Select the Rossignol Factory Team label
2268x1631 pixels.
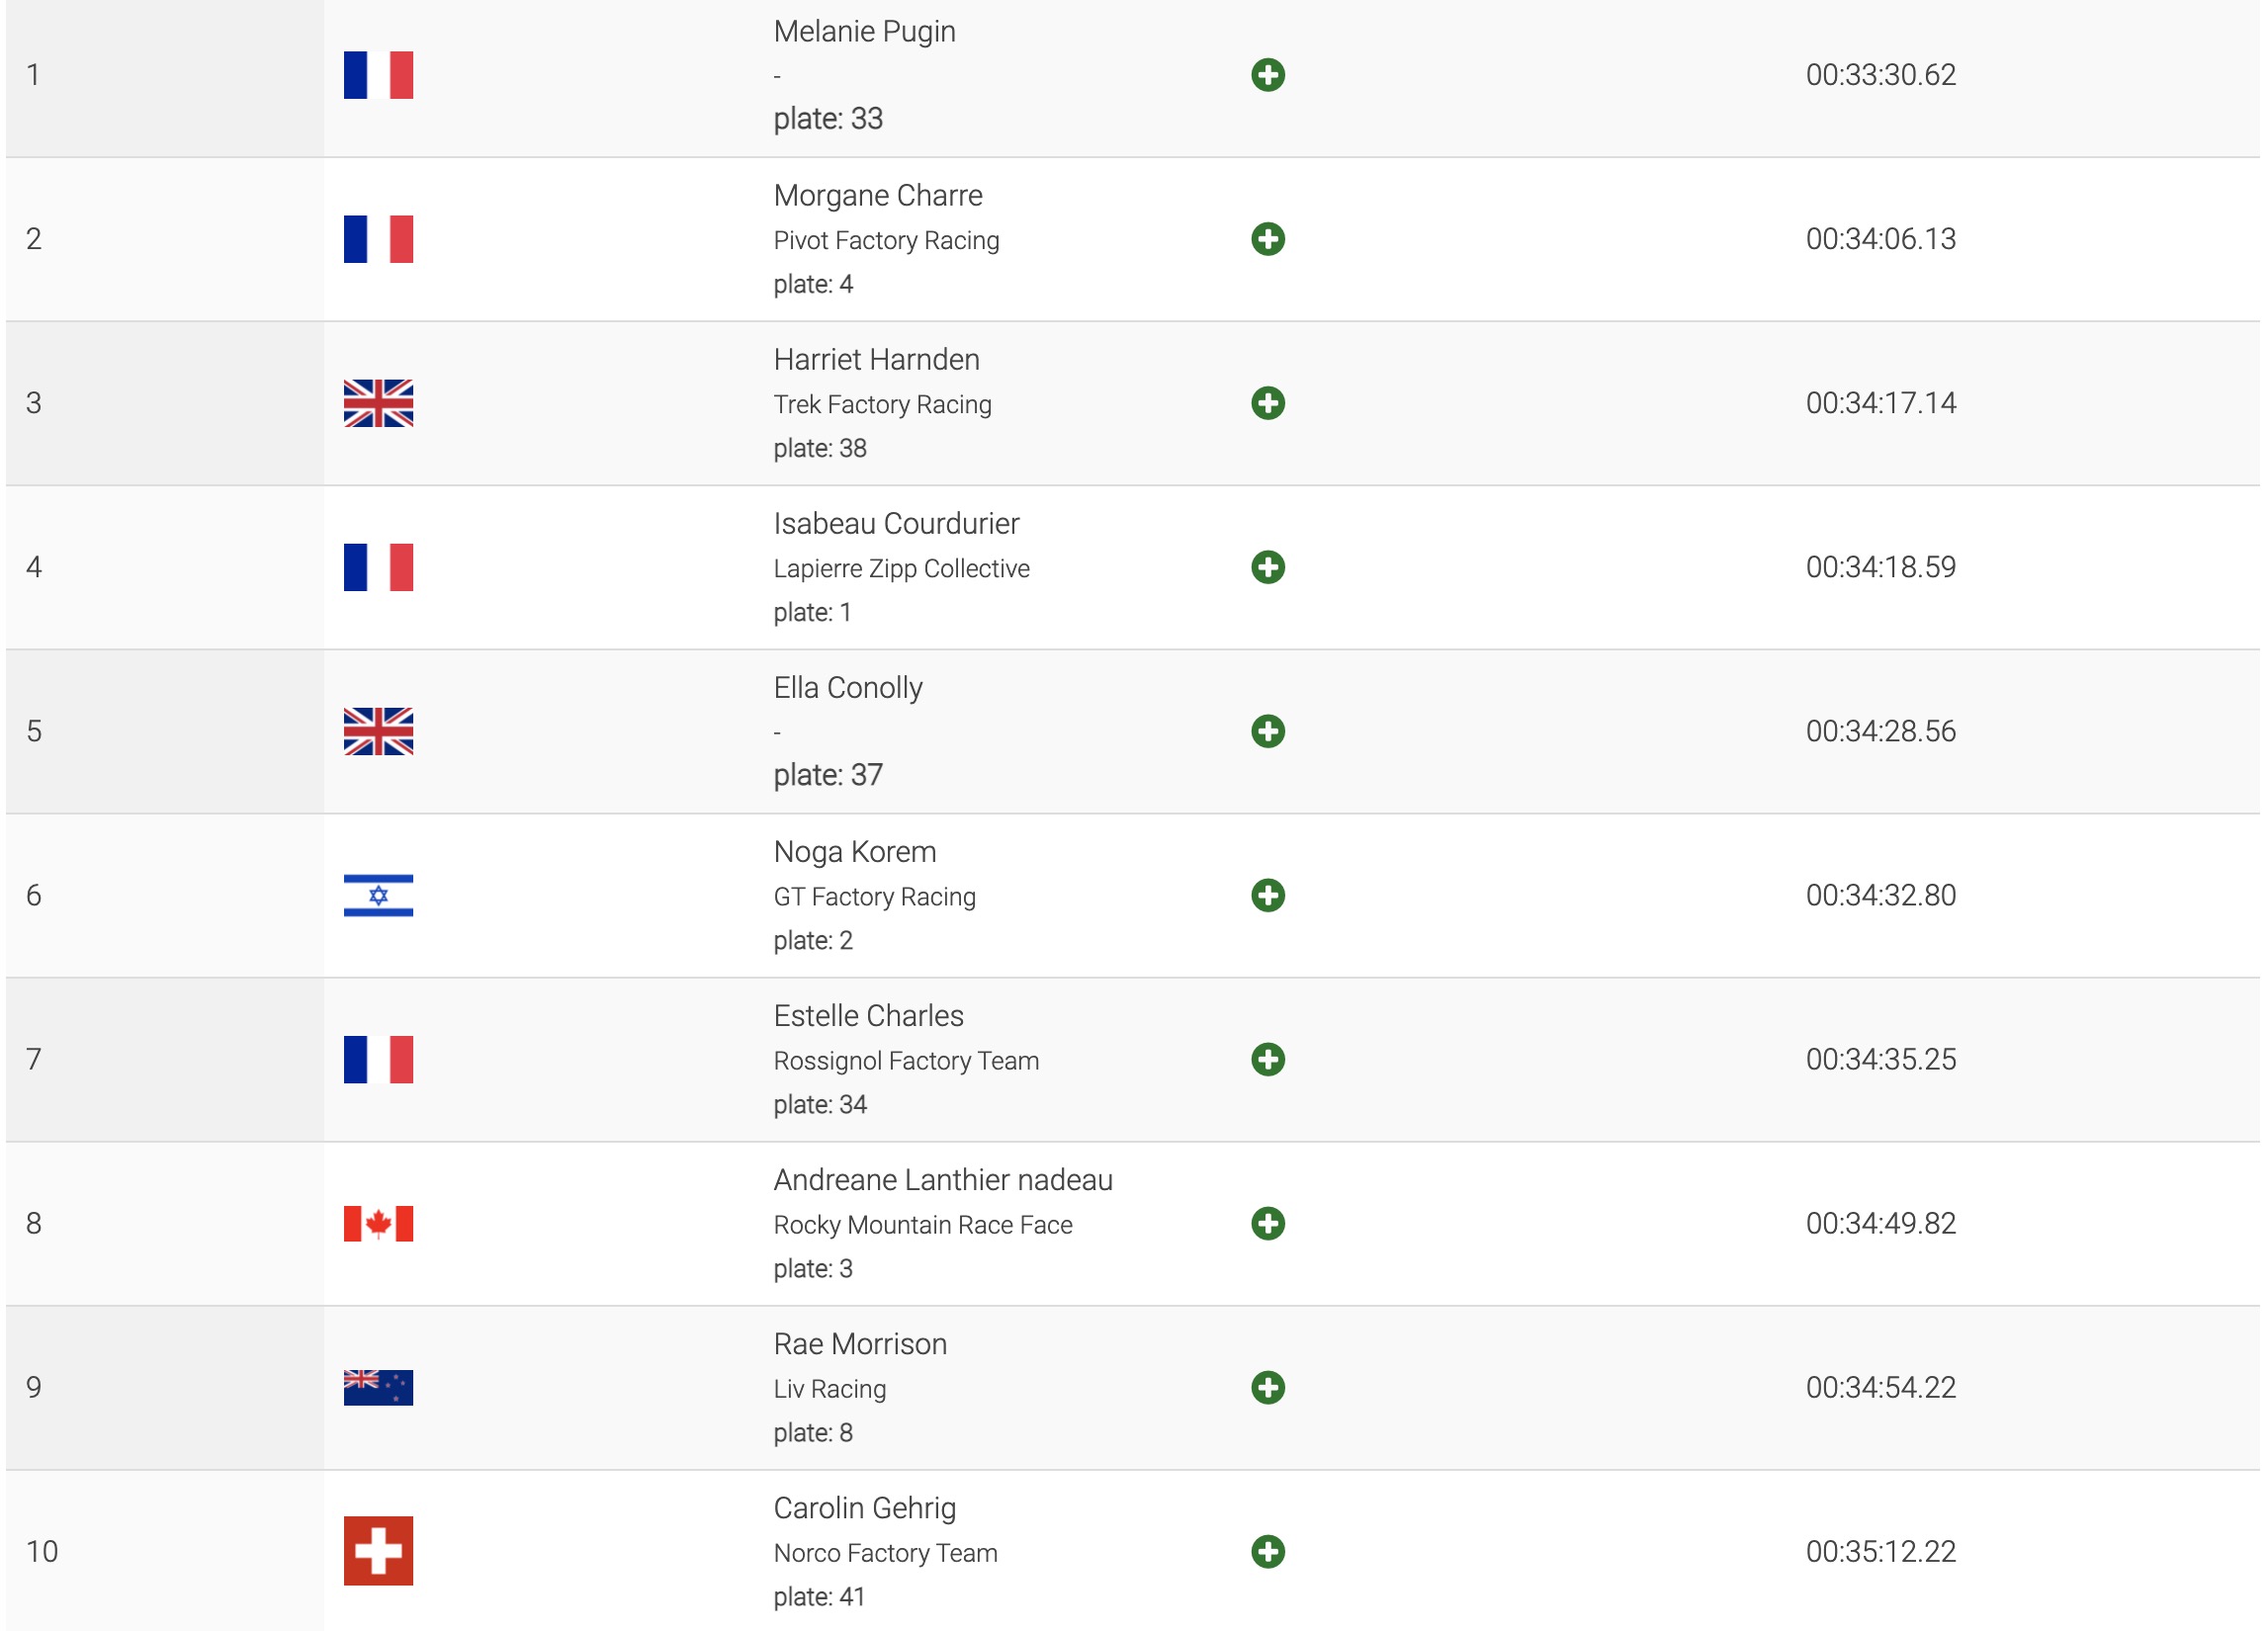pos(906,1060)
